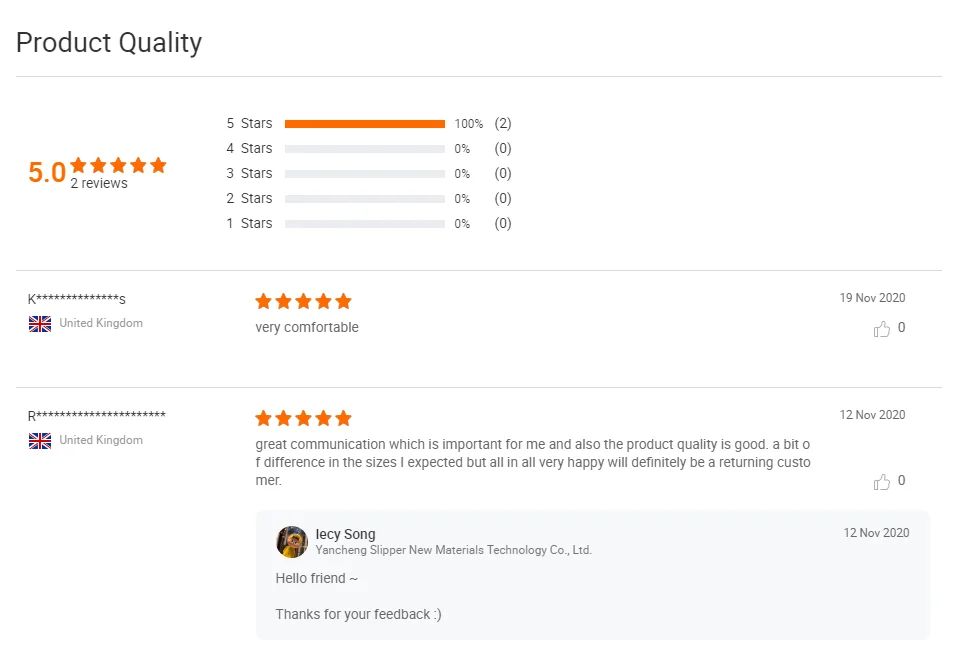Open Yancheng Slipper New Materials Technology company link

click(454, 550)
